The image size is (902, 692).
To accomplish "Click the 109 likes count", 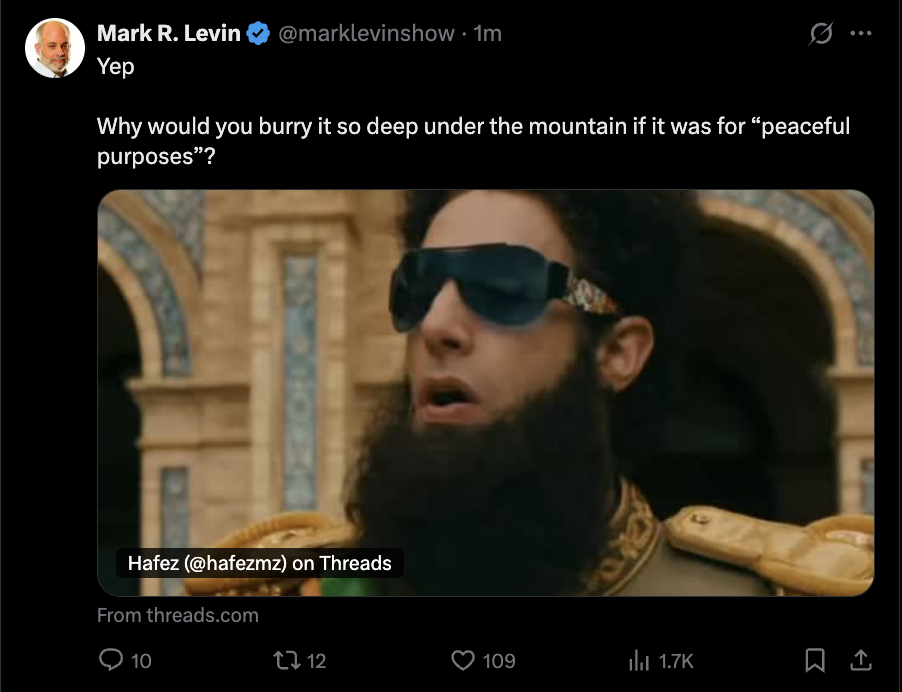I will coord(499,660).
